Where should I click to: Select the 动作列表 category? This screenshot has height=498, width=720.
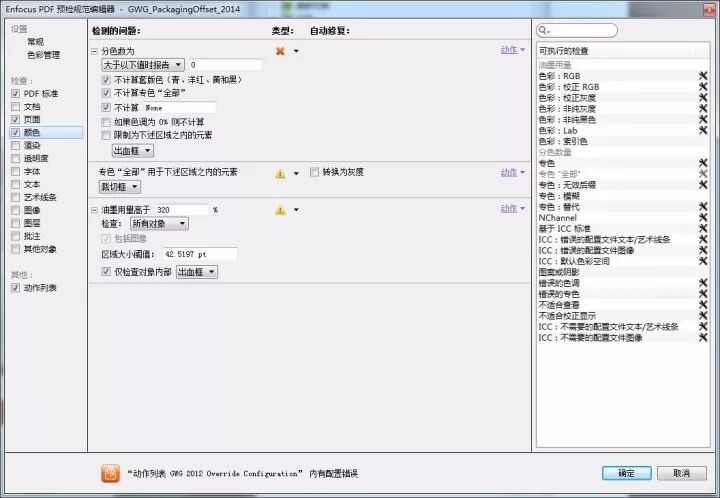[x=40, y=288]
